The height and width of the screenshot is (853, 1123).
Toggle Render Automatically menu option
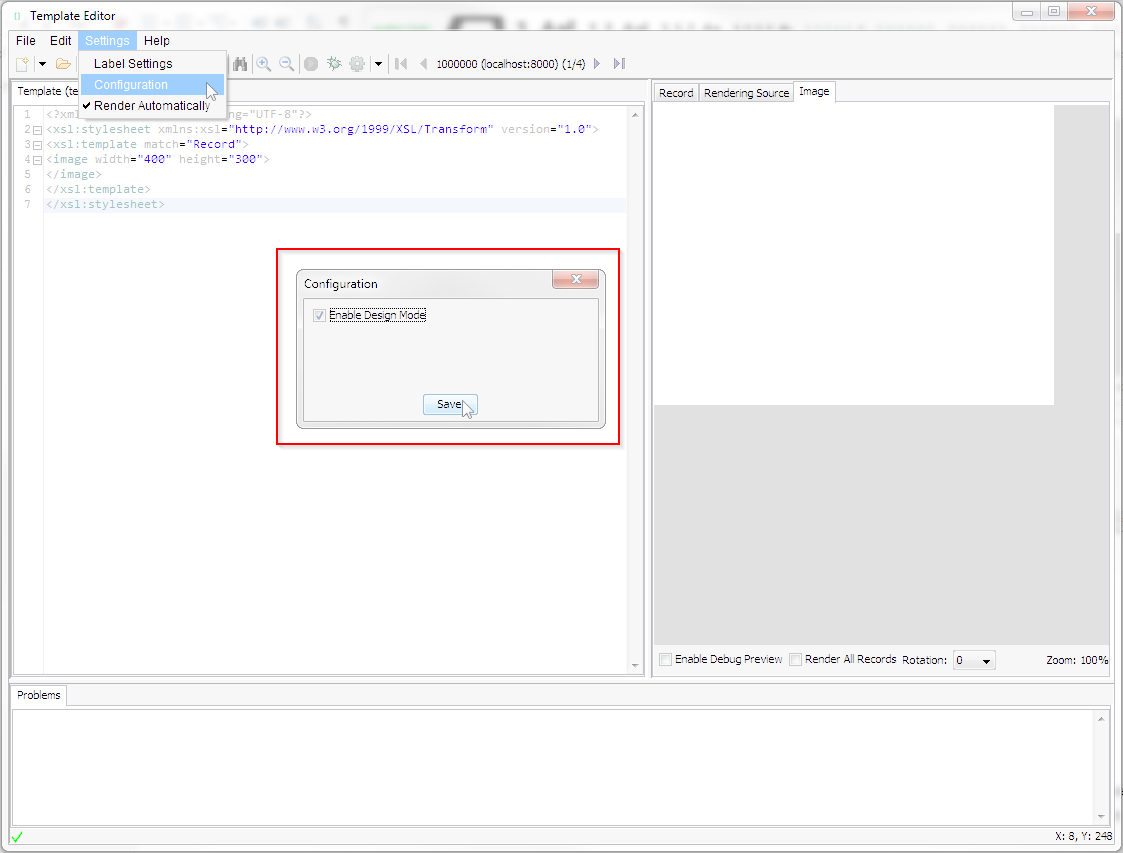(x=153, y=105)
